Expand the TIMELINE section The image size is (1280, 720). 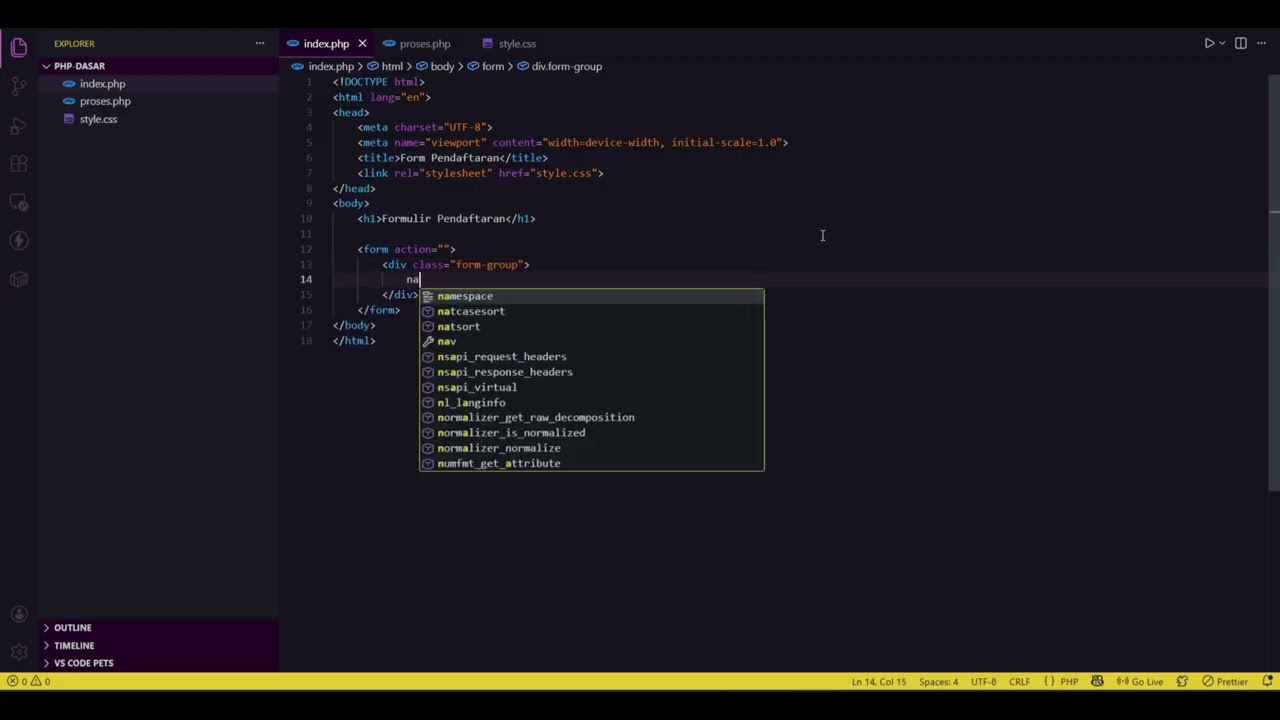tap(74, 646)
